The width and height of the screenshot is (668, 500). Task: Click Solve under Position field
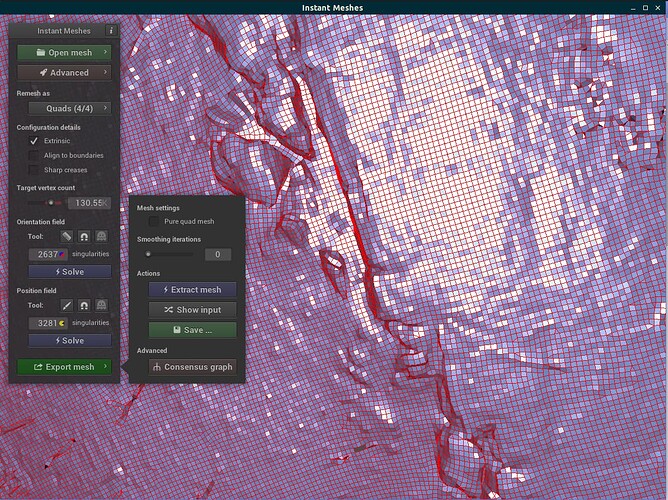pos(70,341)
